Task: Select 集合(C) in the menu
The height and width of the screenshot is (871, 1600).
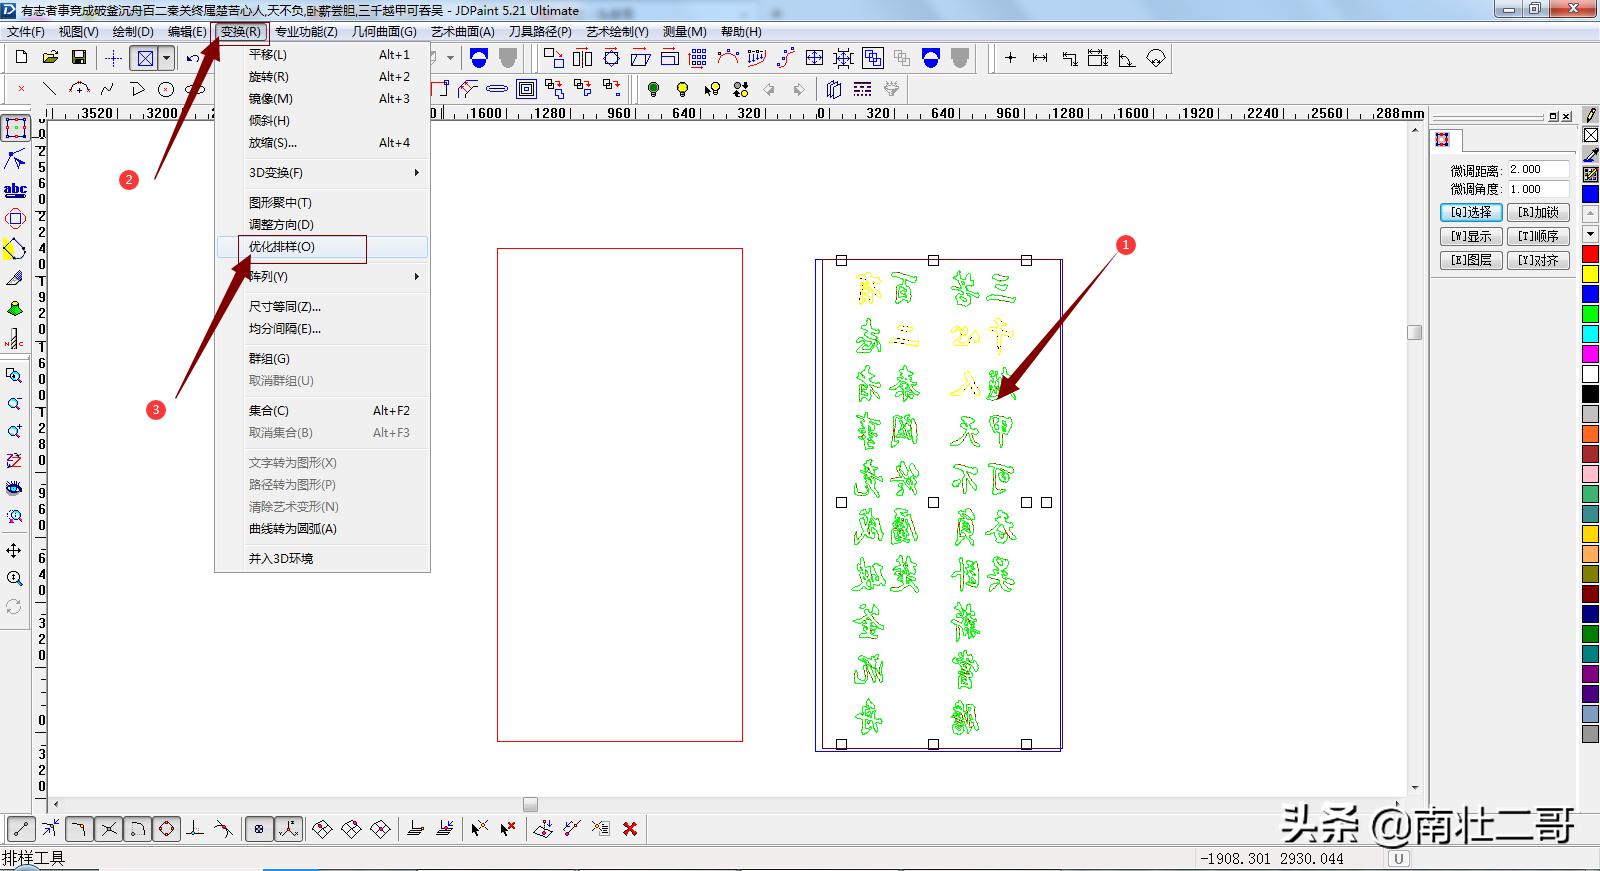Action: click(323, 410)
